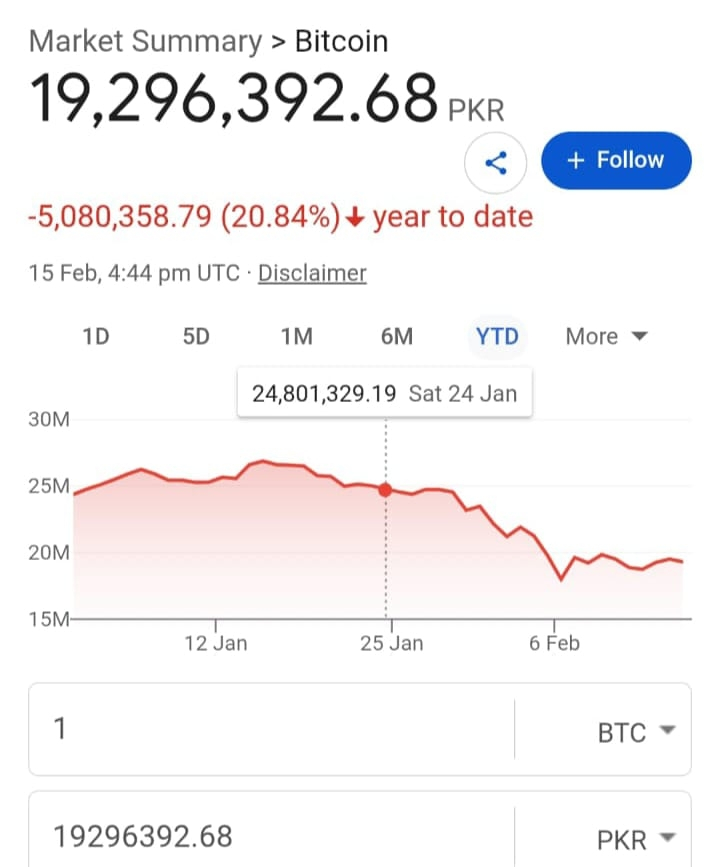Click the red down arrow icon
704x867 pixels.
pos(353,218)
